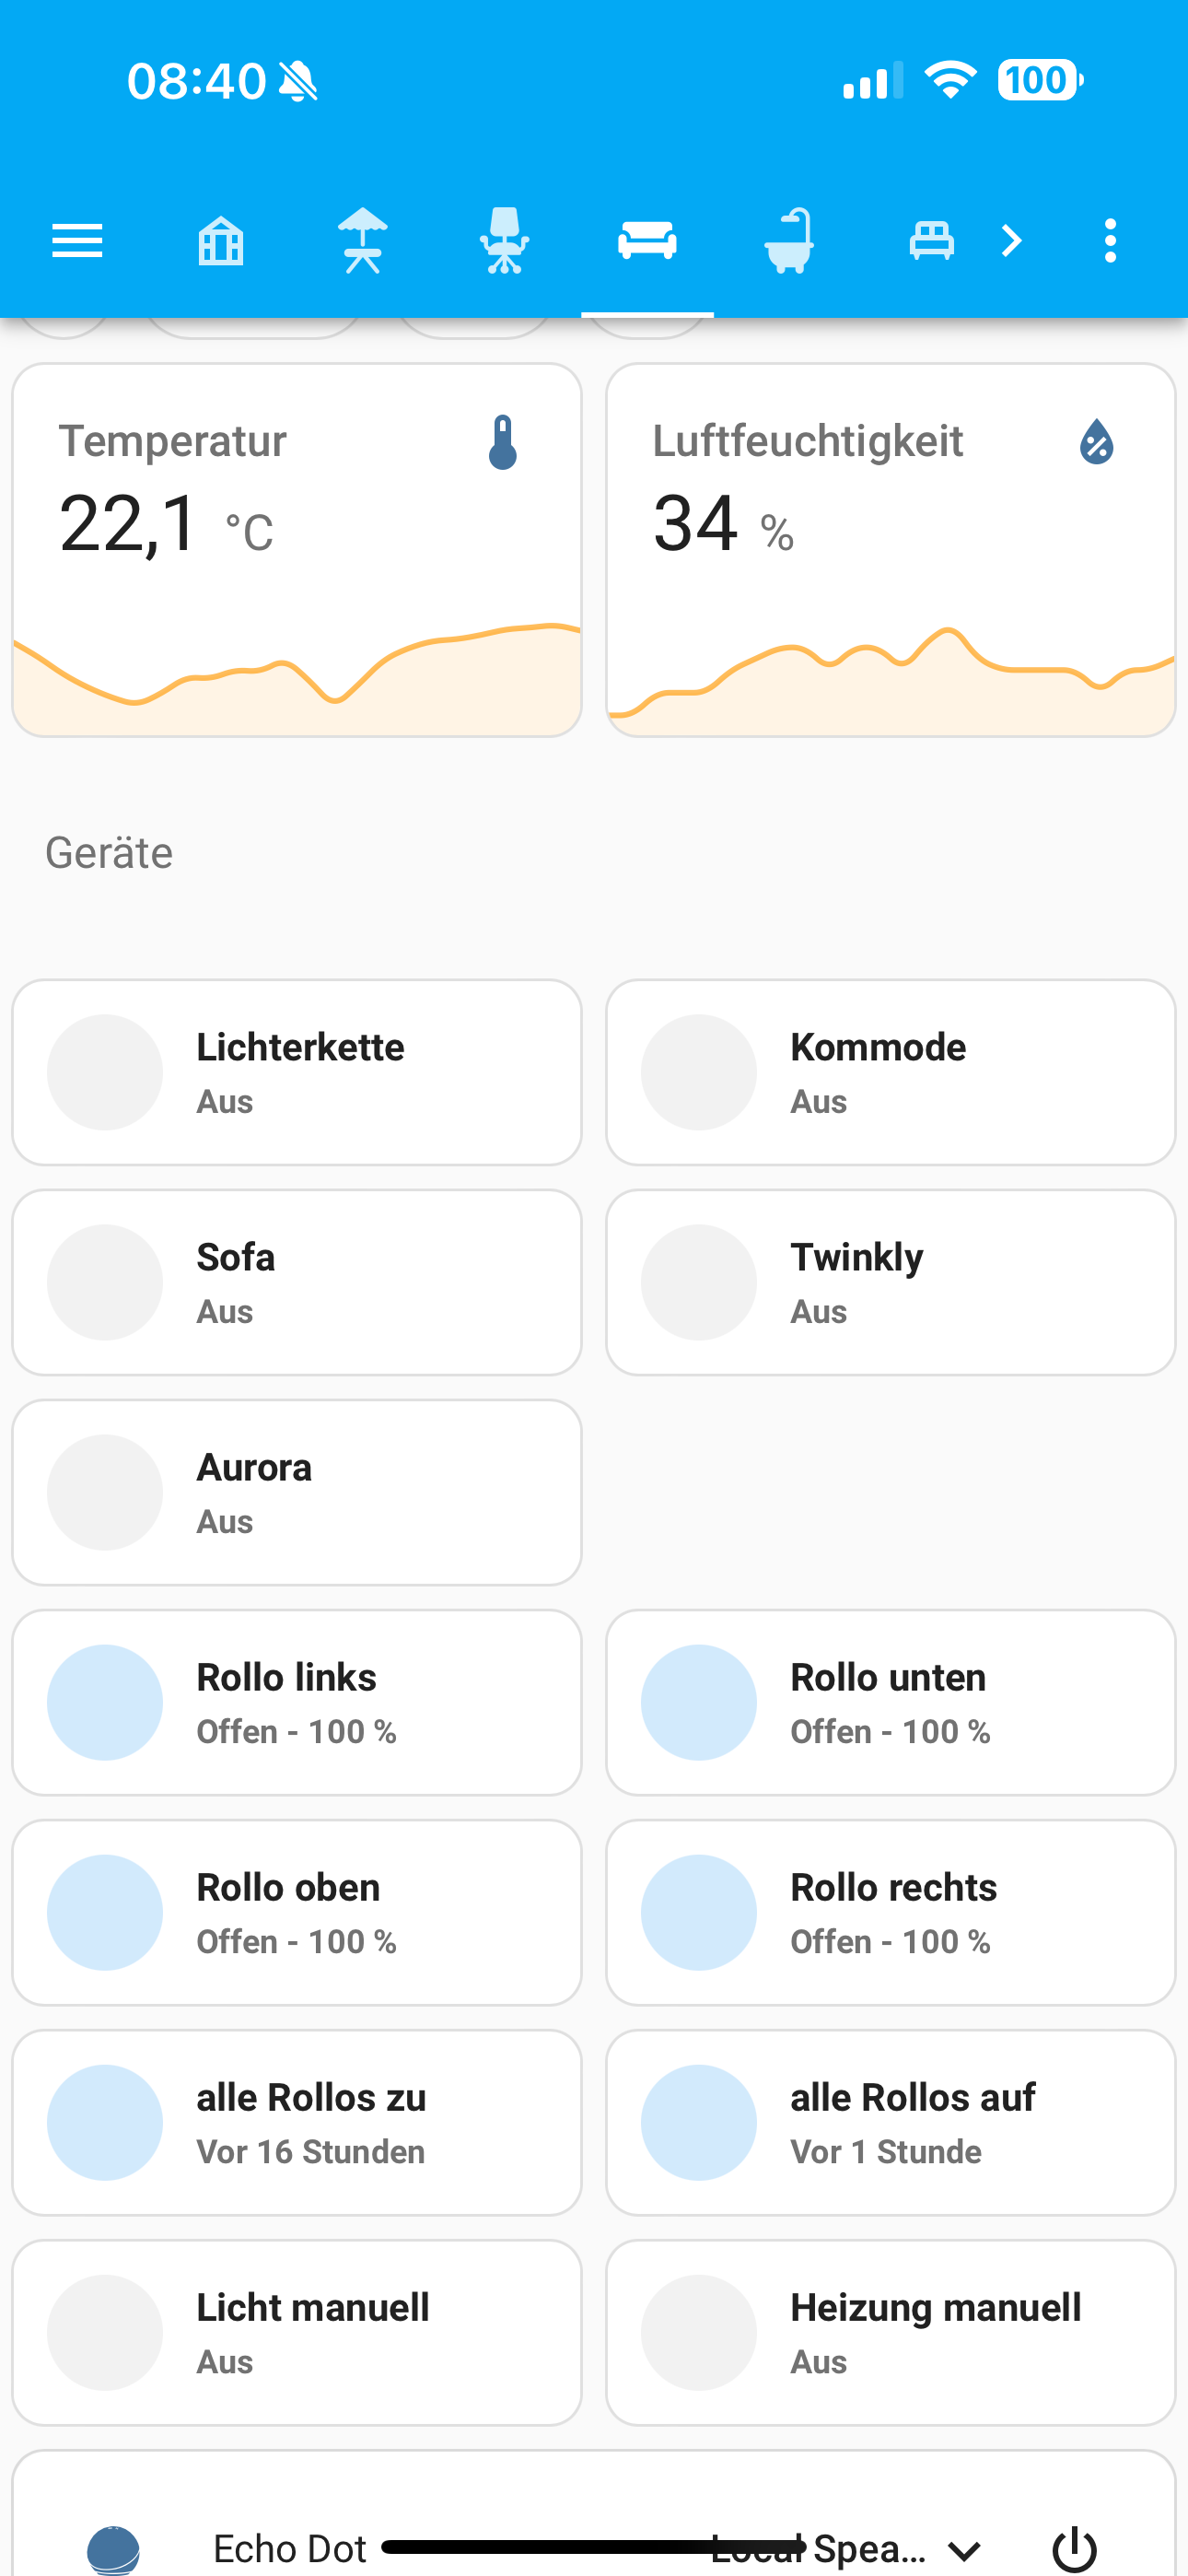Switch to the house overview tab
The width and height of the screenshot is (1188, 2576).
tap(221, 241)
